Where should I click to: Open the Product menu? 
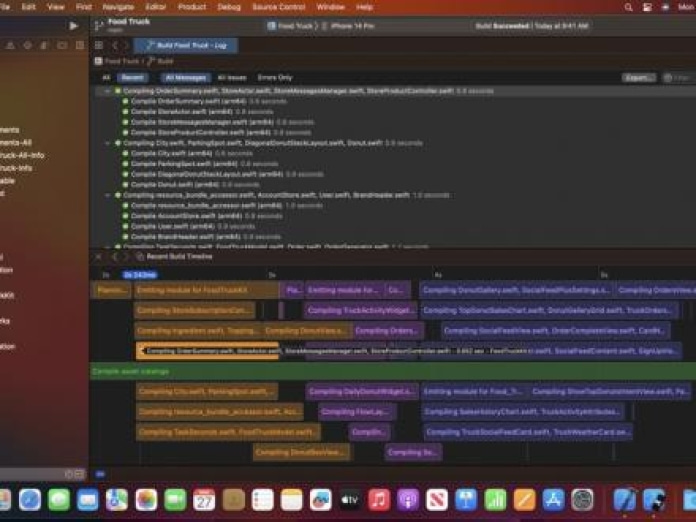click(x=192, y=7)
